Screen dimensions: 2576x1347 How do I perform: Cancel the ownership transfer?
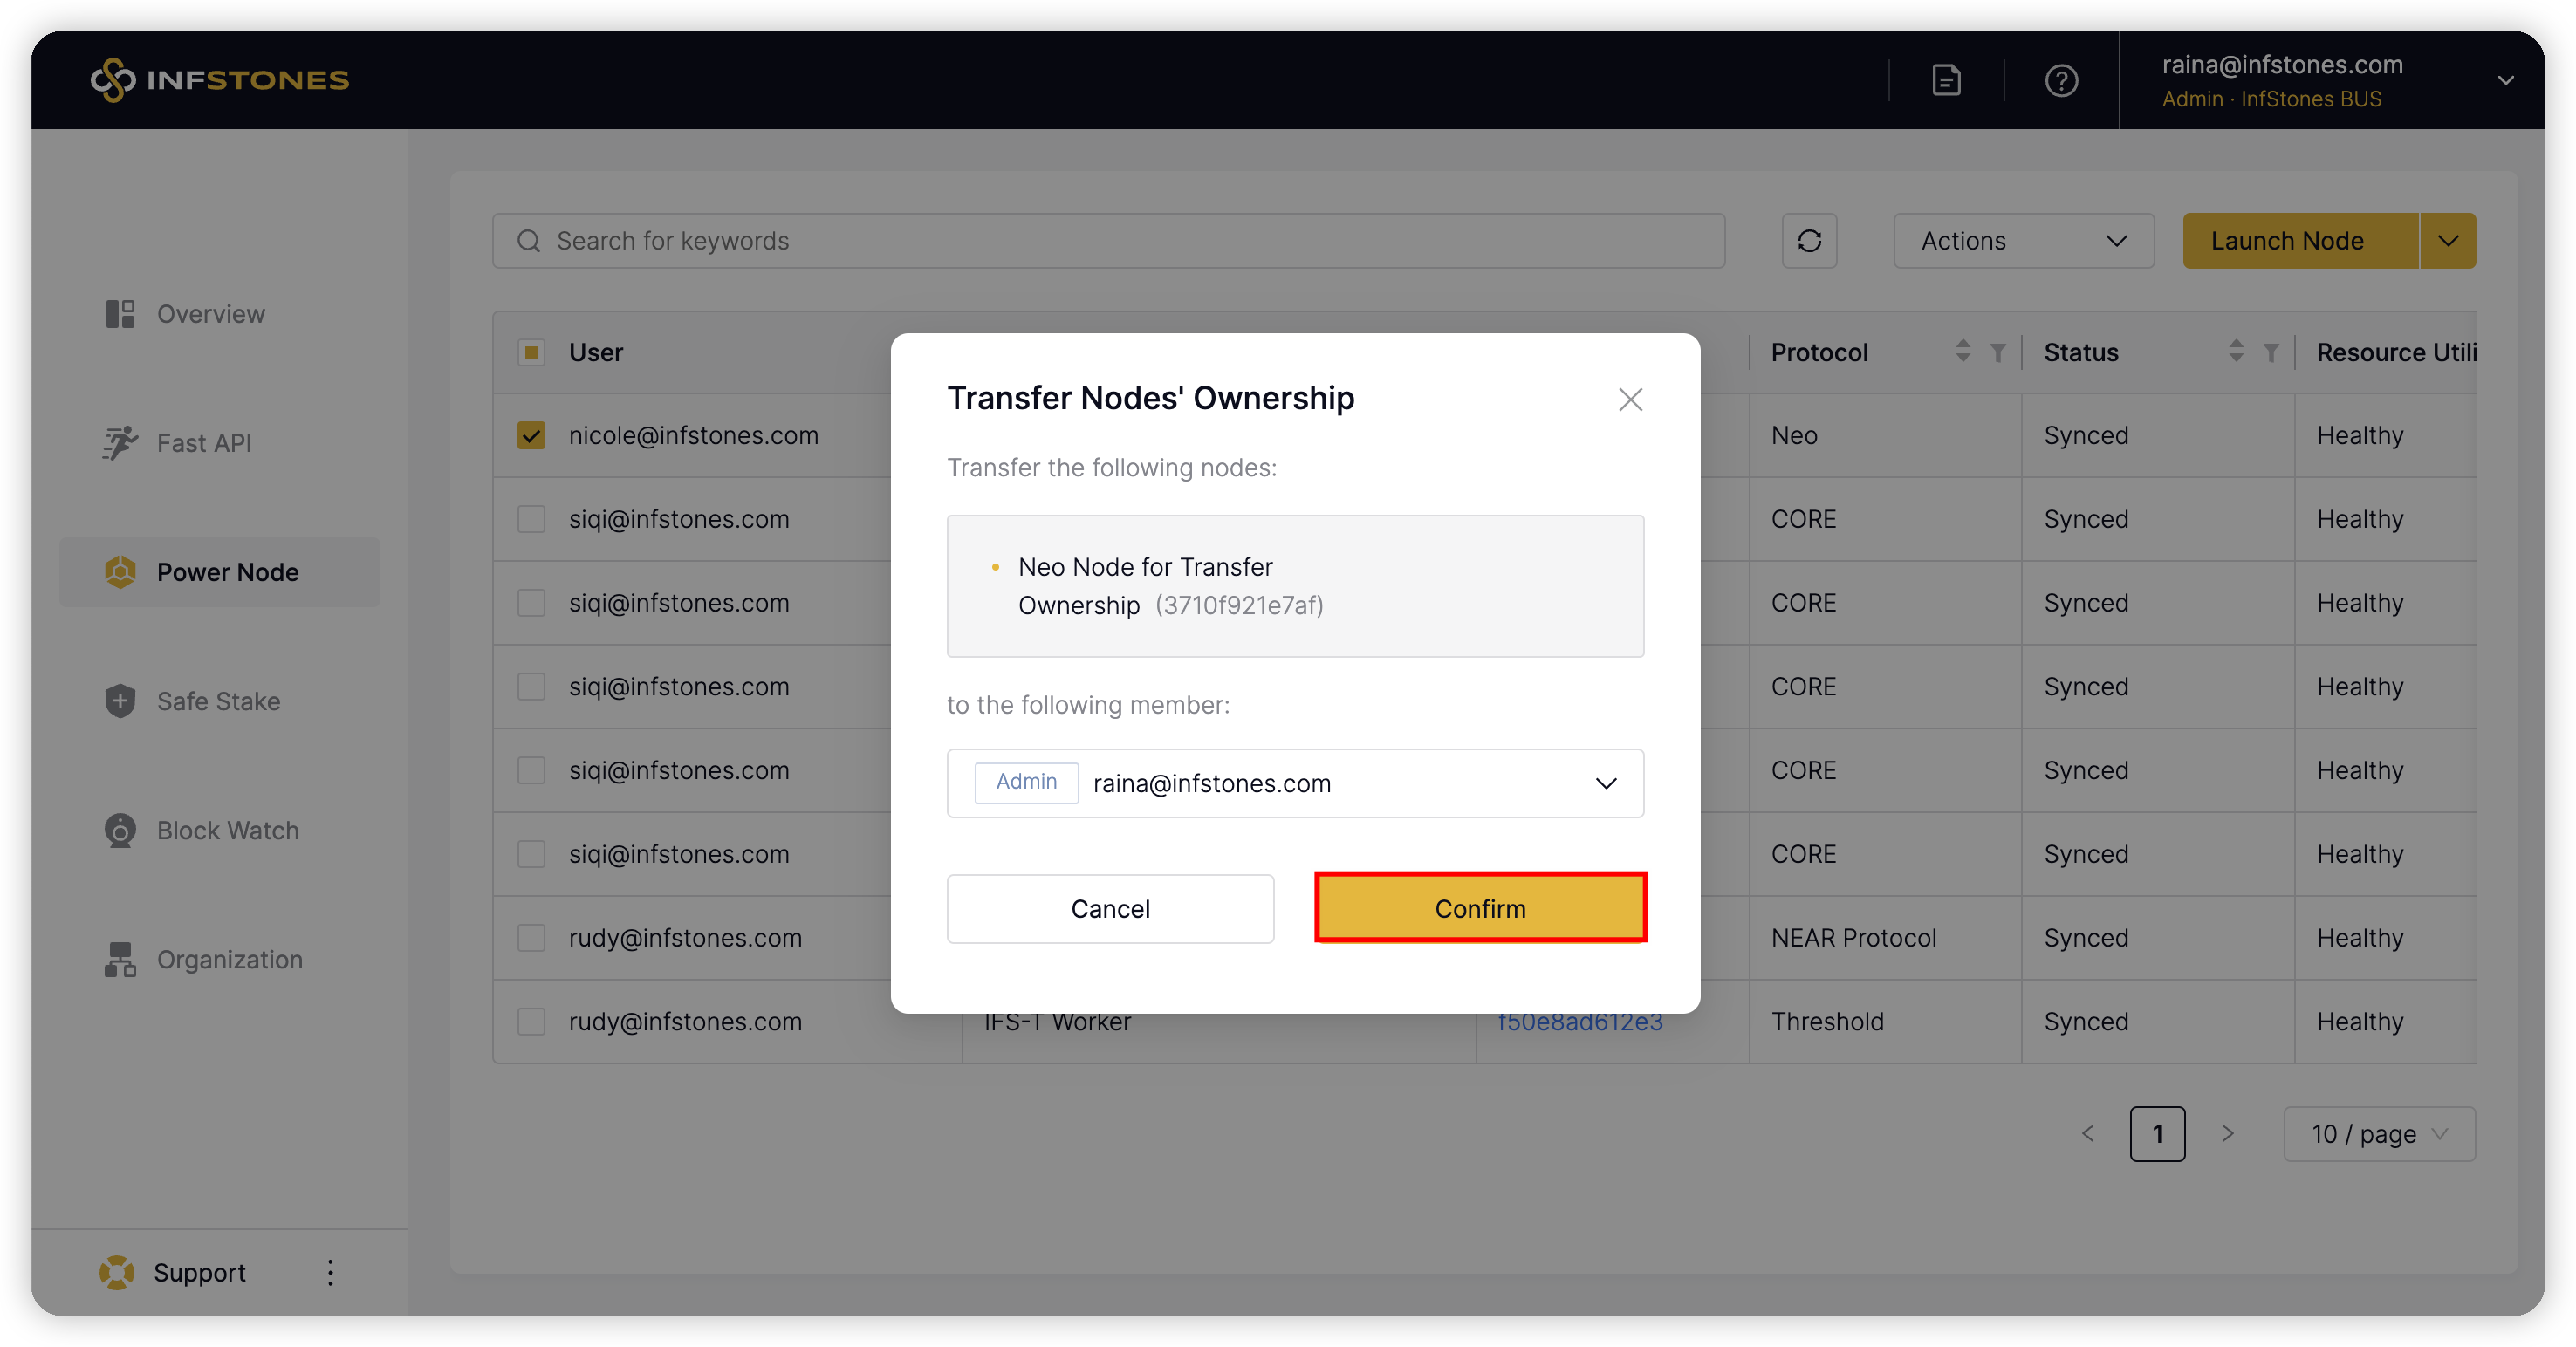click(1109, 908)
